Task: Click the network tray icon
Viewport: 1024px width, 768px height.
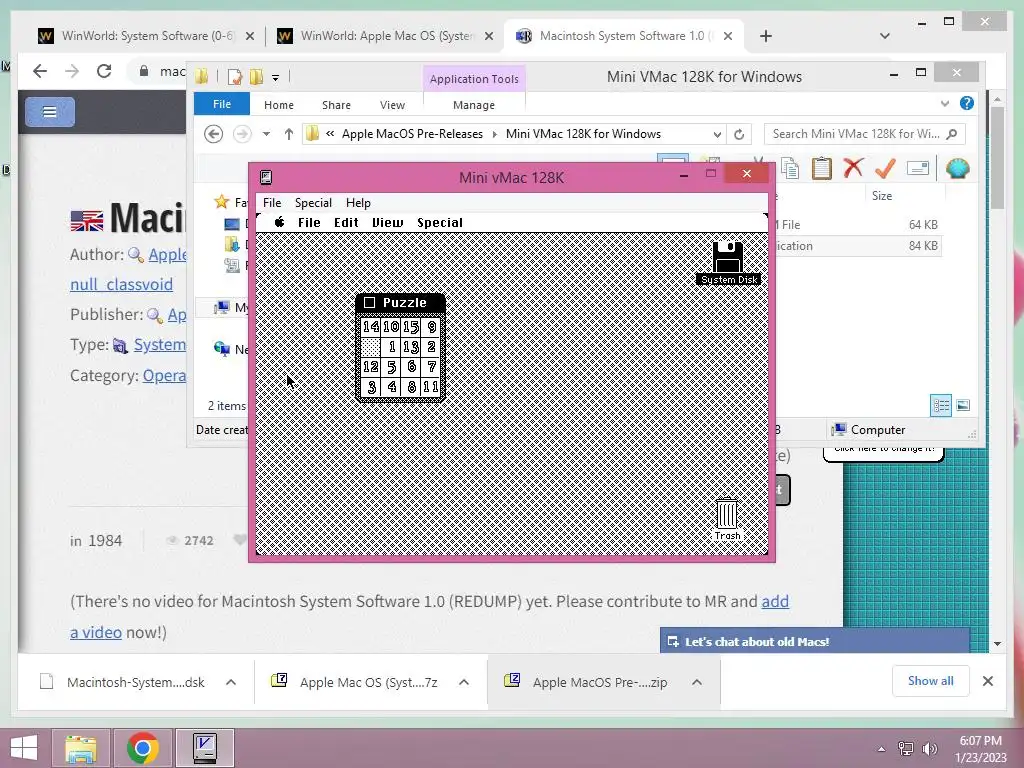Action: (x=906, y=748)
